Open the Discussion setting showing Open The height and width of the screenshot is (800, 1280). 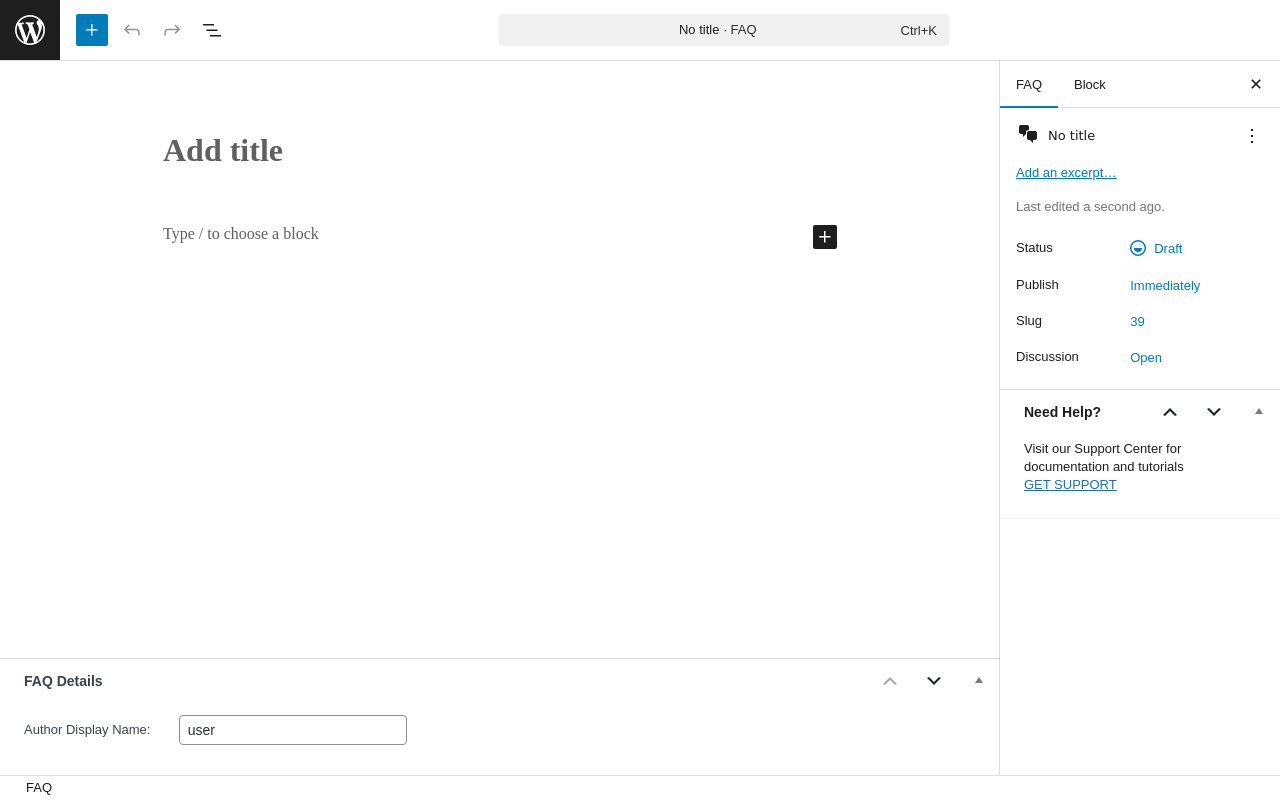[x=1146, y=357]
